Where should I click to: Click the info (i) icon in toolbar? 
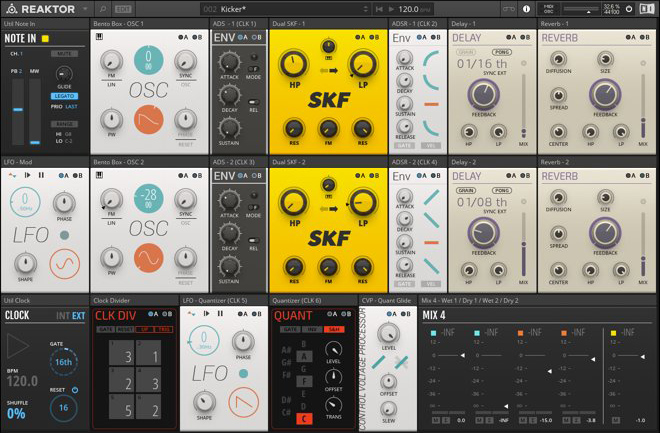tap(526, 9)
